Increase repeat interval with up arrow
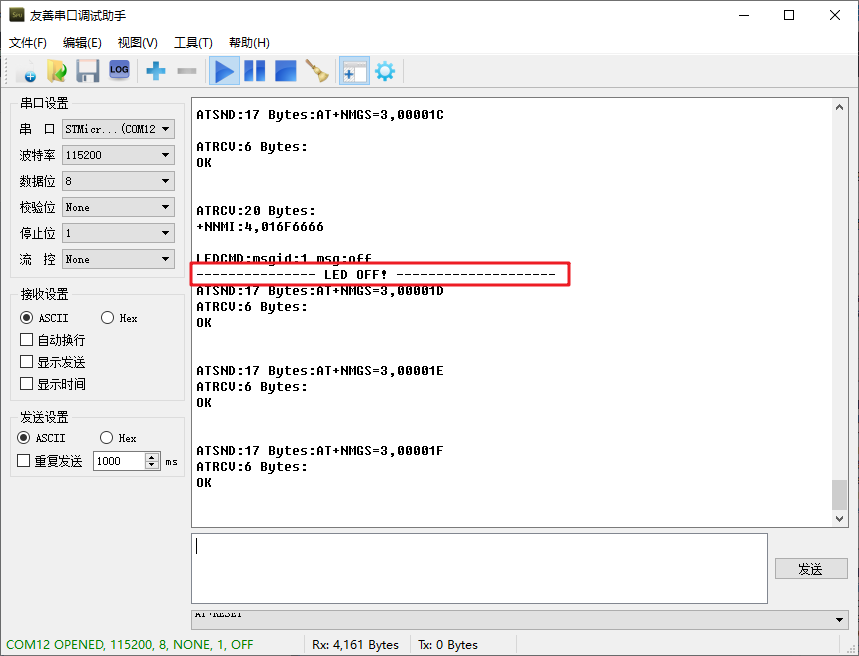 coord(152,457)
